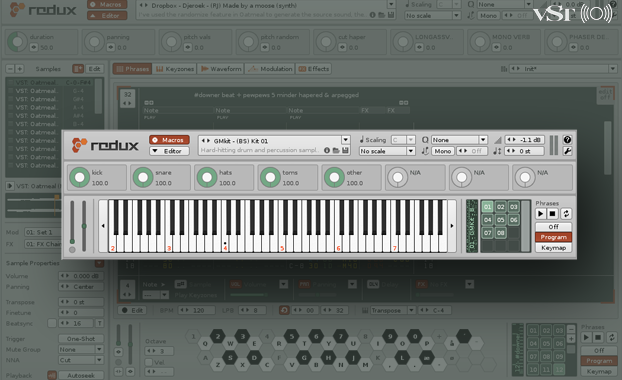Show preset info icon beside GMkit description
622x380 pixels.
coord(327,150)
